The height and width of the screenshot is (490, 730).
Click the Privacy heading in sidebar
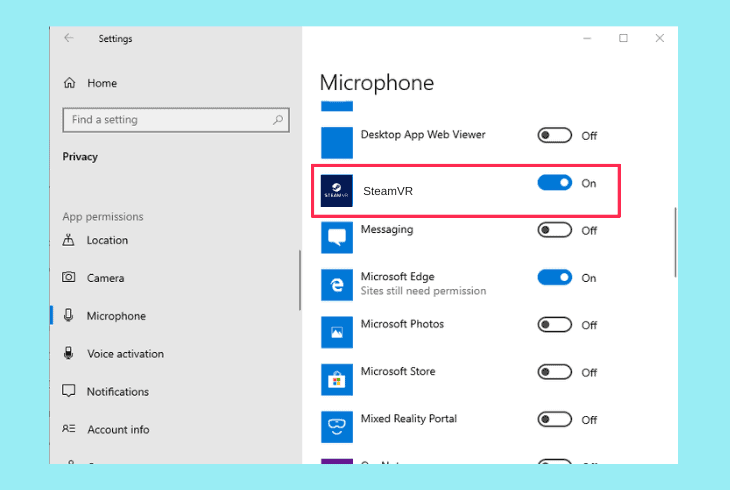click(80, 157)
